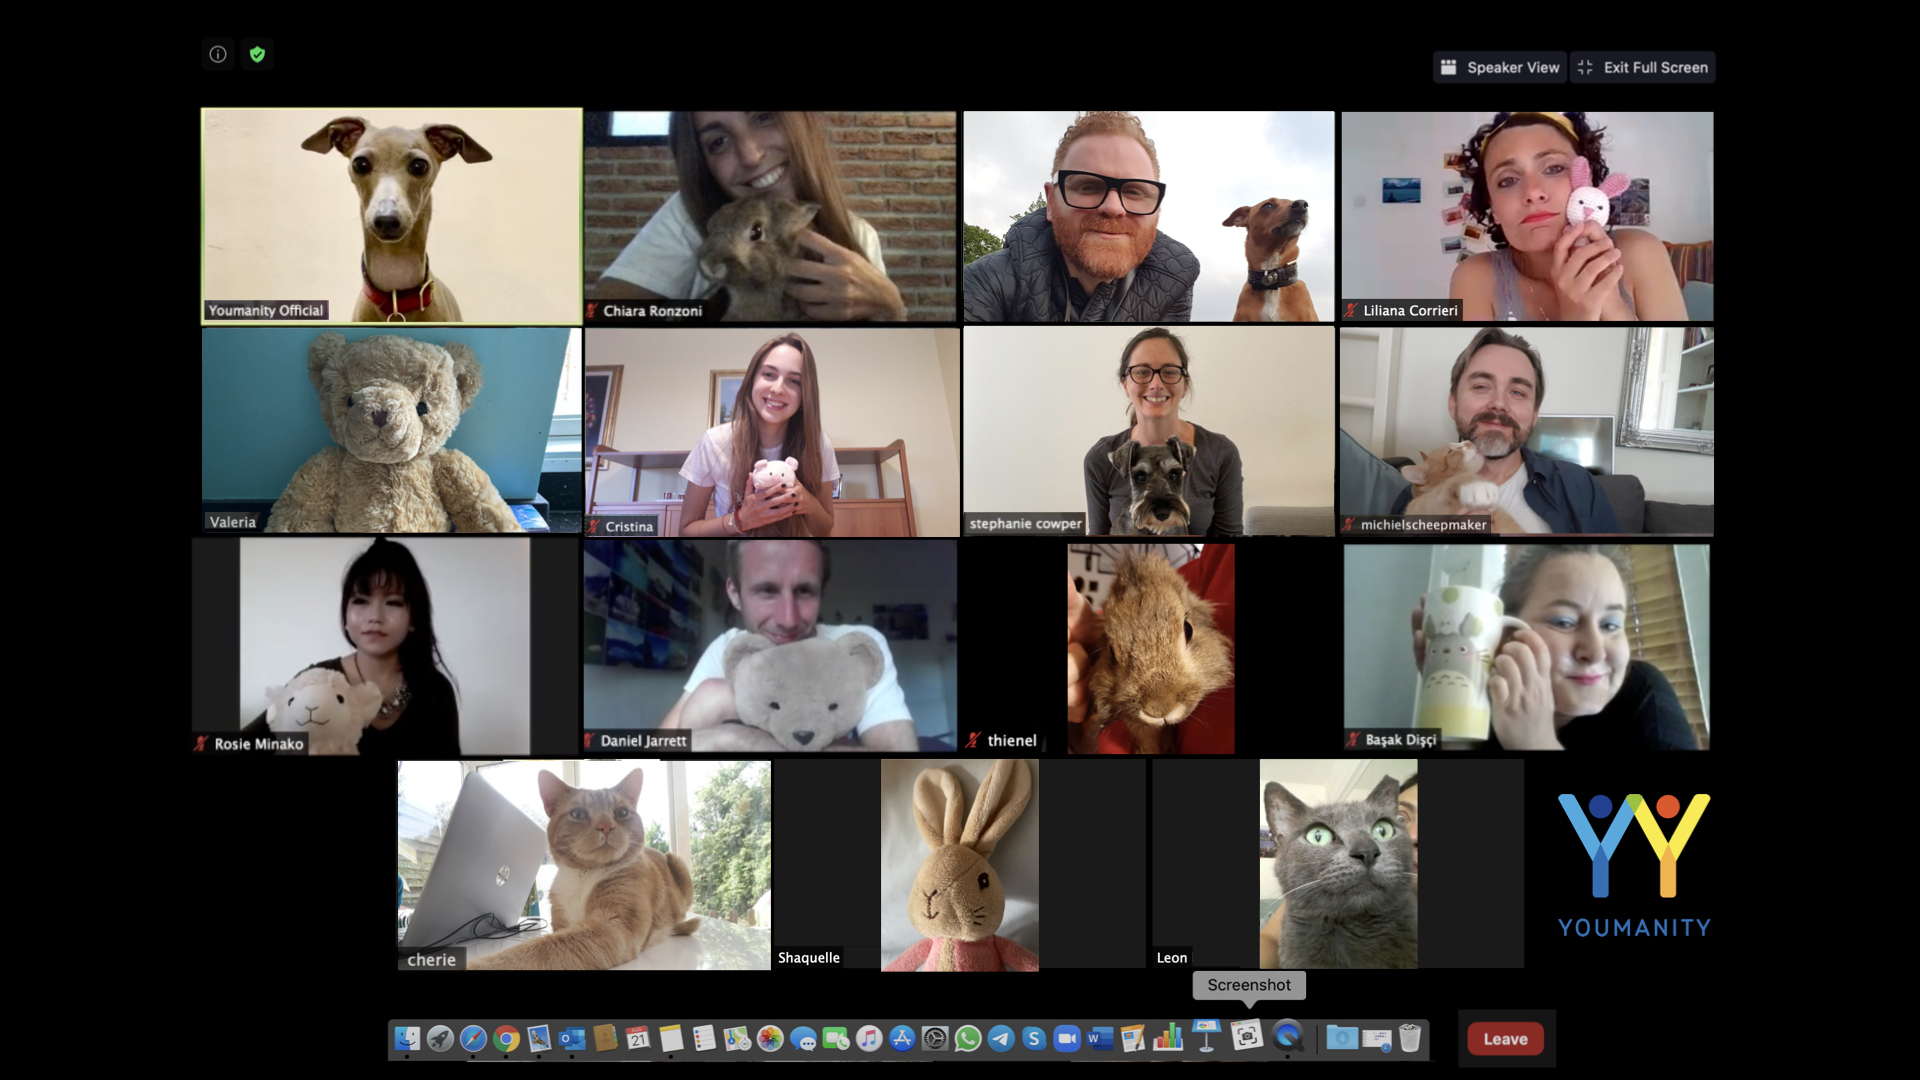
Task: Open WhatsApp from the dock
Action: click(968, 1039)
